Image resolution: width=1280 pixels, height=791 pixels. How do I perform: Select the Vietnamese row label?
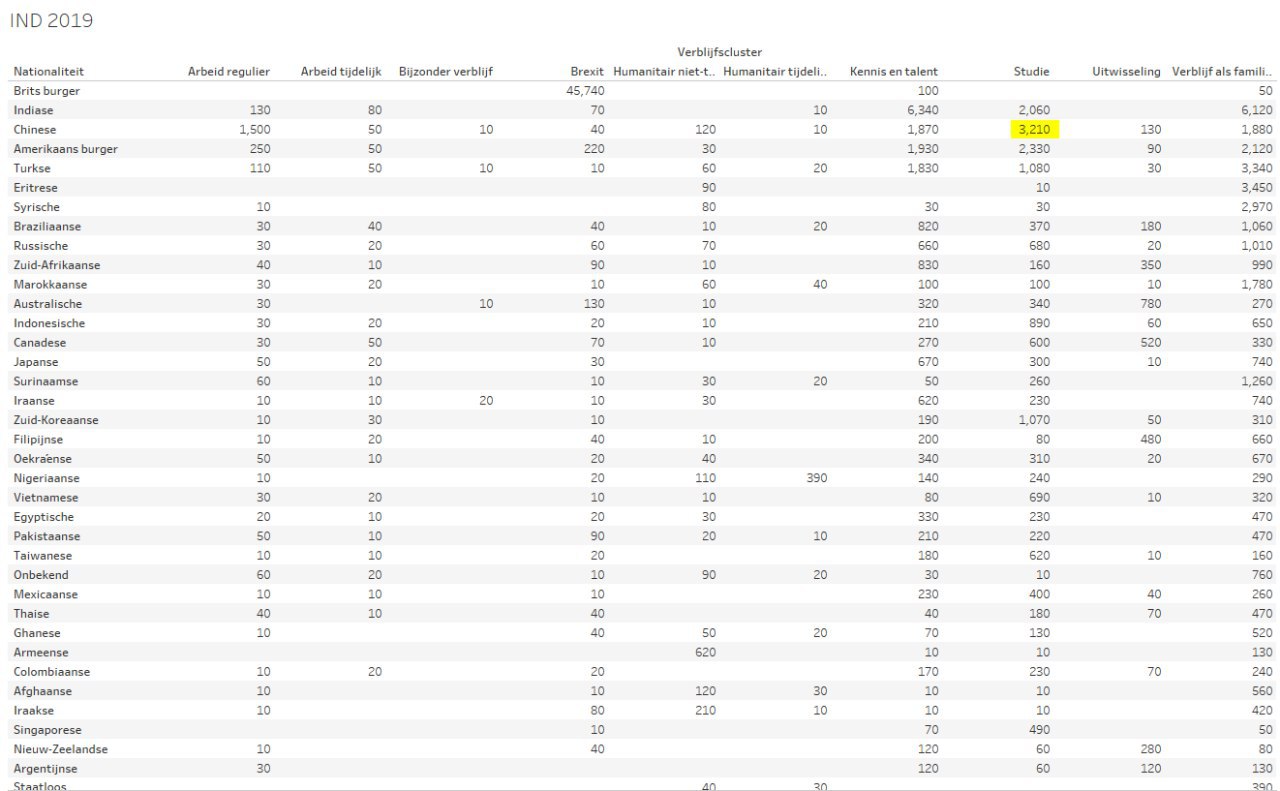pyautogui.click(x=46, y=497)
